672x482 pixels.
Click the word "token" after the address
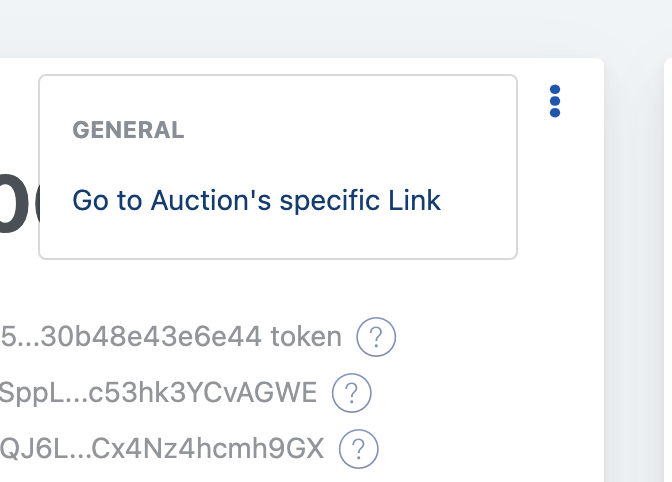pyautogui.click(x=306, y=337)
